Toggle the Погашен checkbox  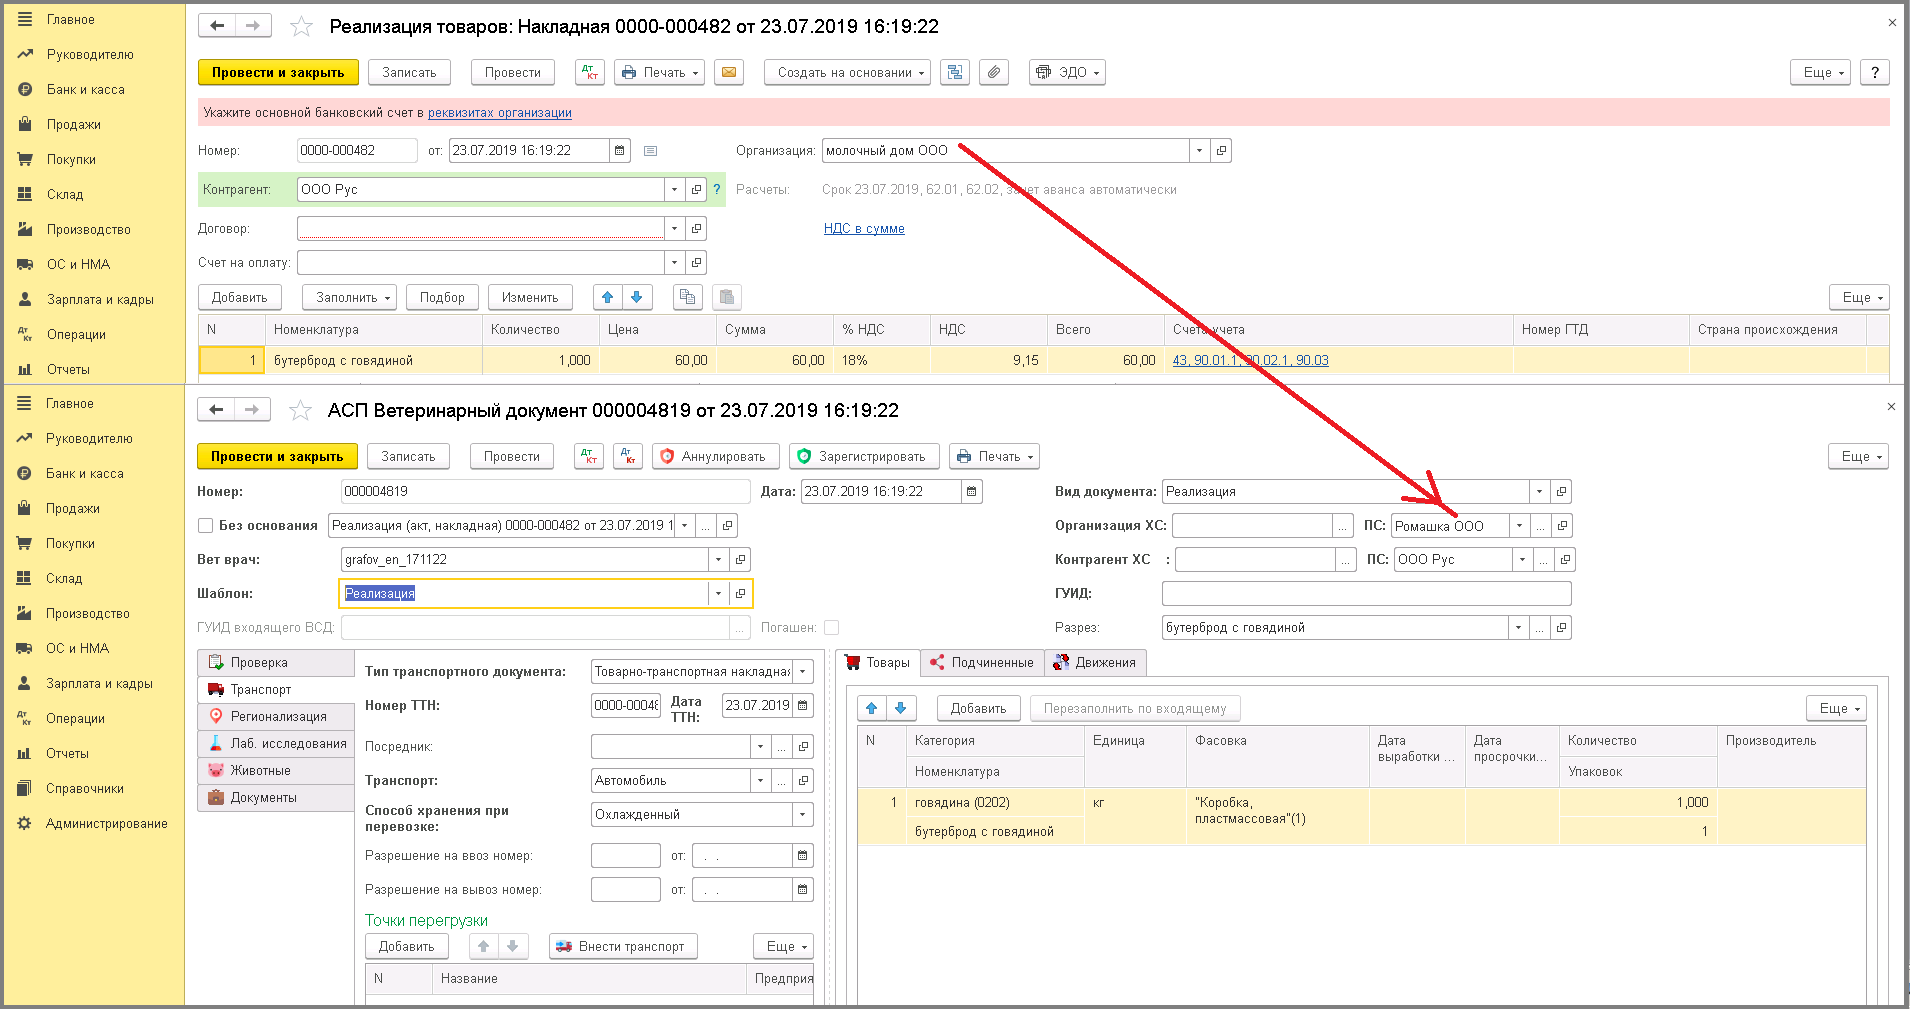pos(831,627)
